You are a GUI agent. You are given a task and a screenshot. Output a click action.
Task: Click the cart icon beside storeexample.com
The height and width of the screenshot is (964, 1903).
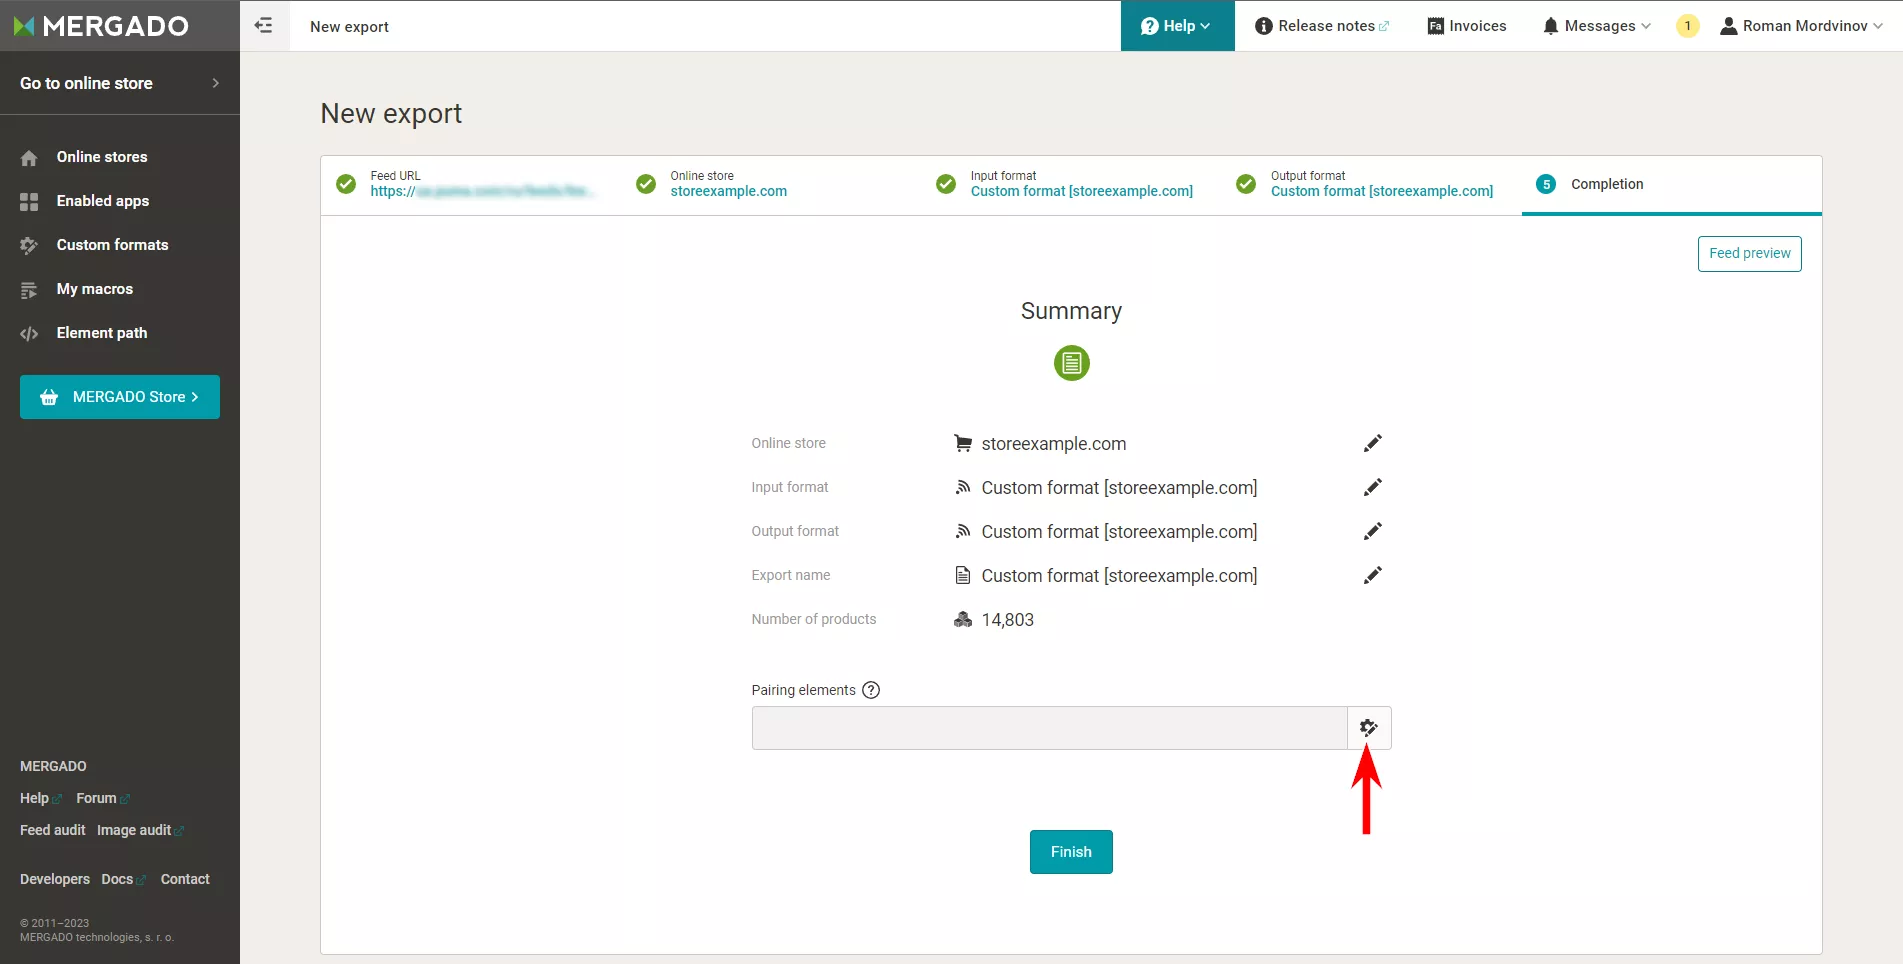tap(963, 443)
